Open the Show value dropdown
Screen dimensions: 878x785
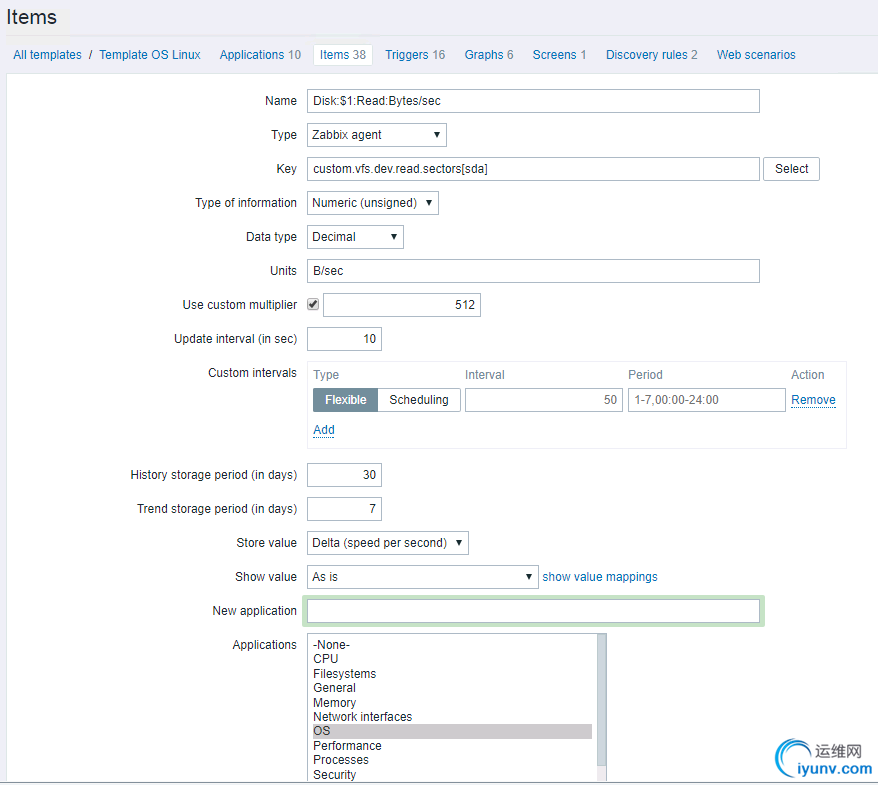(x=423, y=577)
